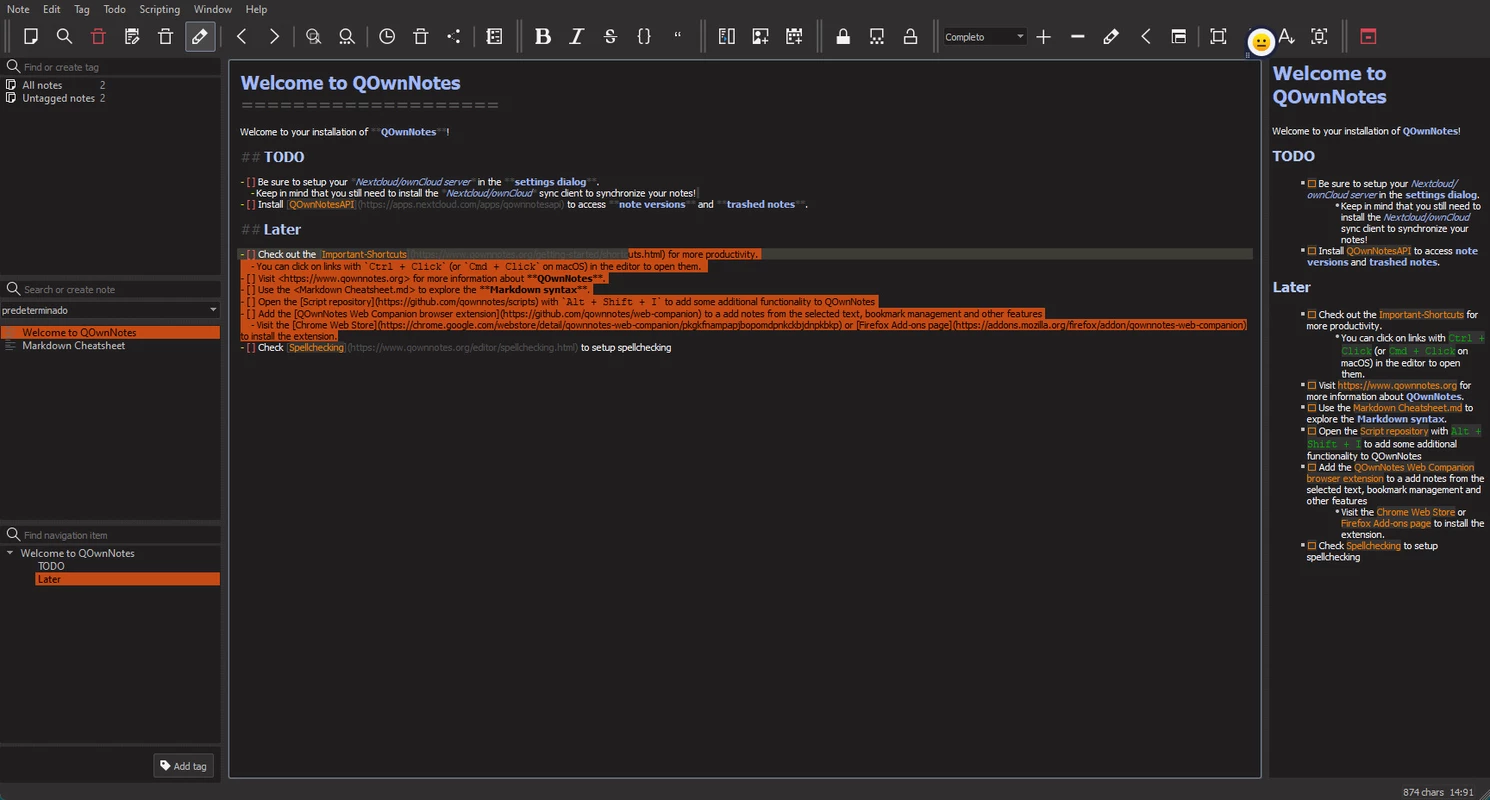Click the share note icon
The height and width of the screenshot is (800, 1490).
(454, 37)
